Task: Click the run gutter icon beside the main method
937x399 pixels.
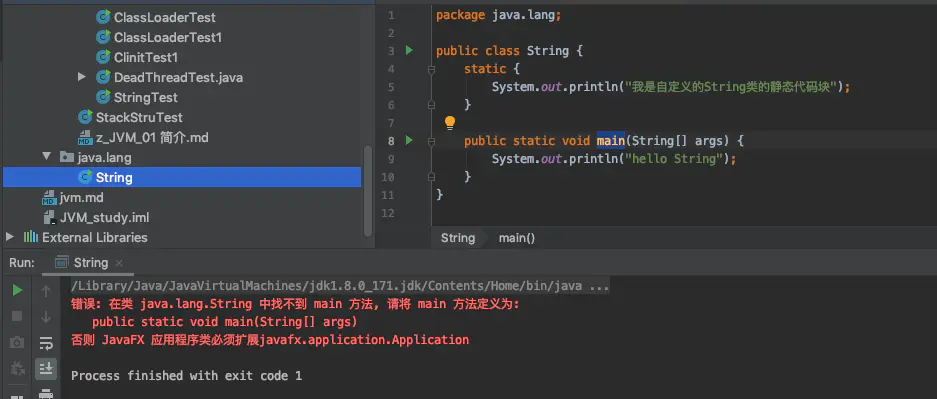Action: (x=409, y=140)
